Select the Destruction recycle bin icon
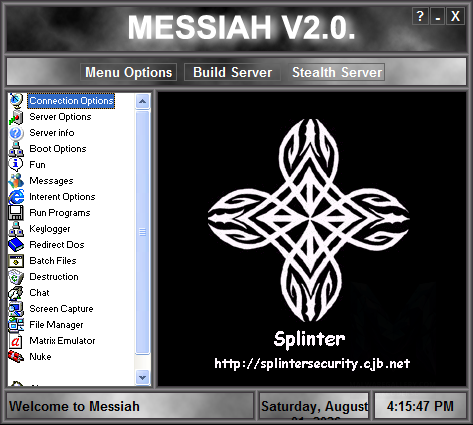The image size is (473, 425). [16, 277]
